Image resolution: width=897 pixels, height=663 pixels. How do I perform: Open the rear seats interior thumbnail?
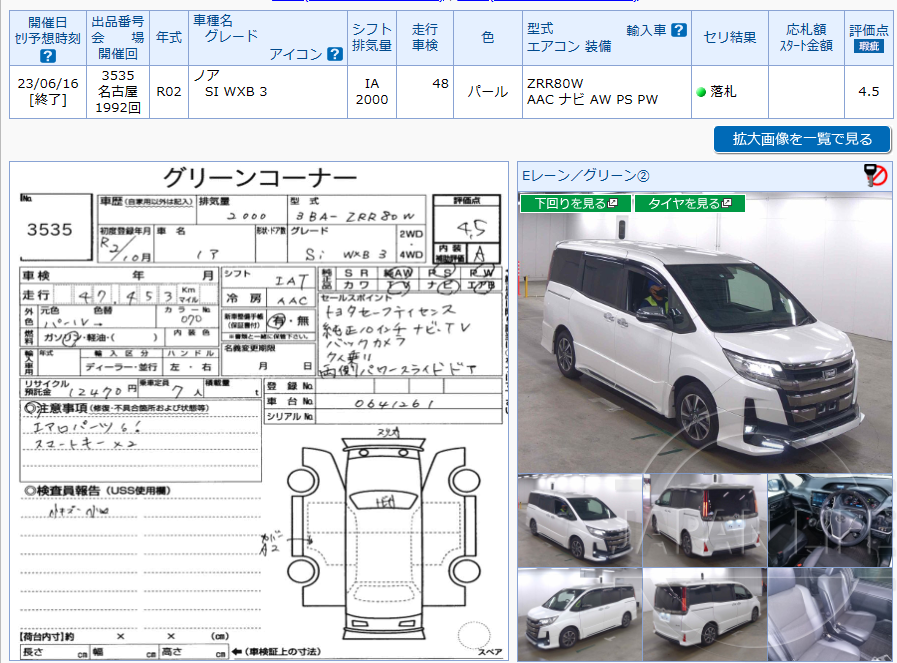830,613
